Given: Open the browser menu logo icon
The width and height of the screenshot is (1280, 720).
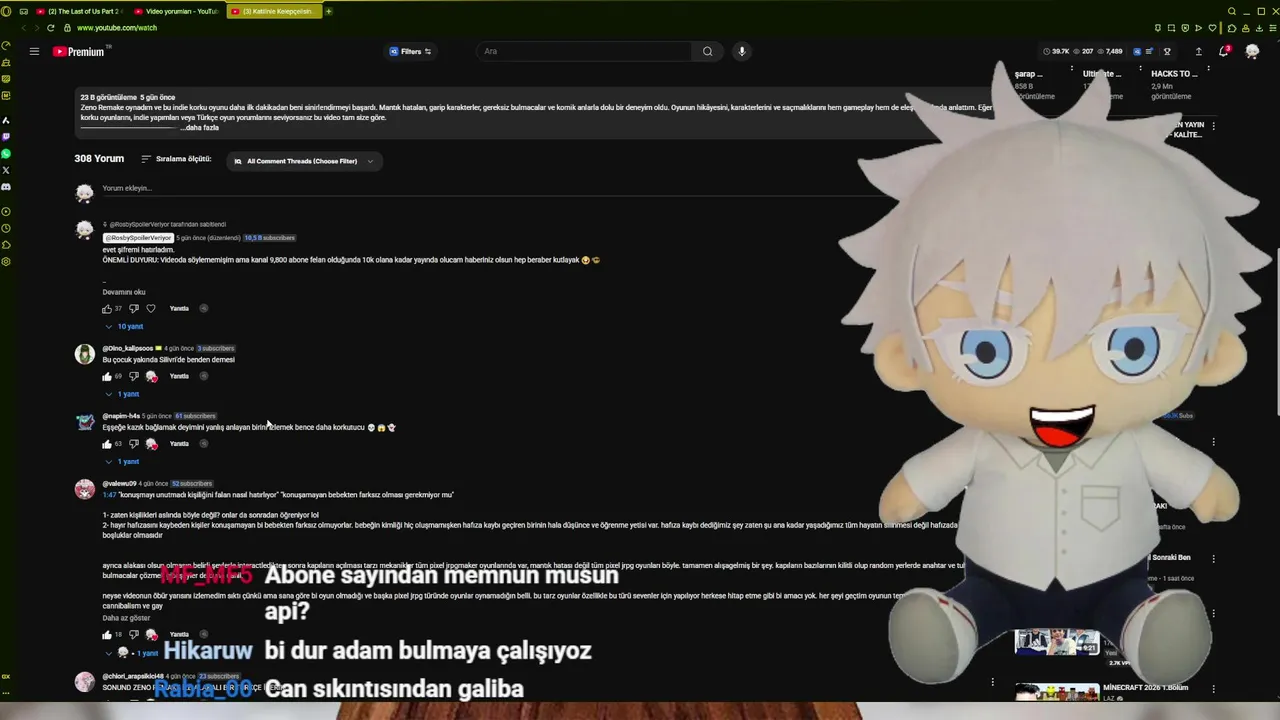Looking at the screenshot, I should [x=8, y=11].
